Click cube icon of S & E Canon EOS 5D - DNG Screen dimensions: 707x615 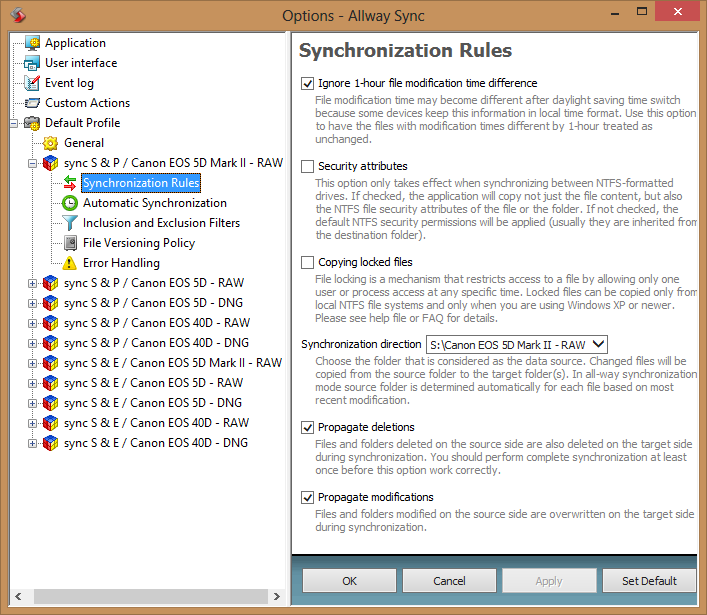click(x=50, y=403)
